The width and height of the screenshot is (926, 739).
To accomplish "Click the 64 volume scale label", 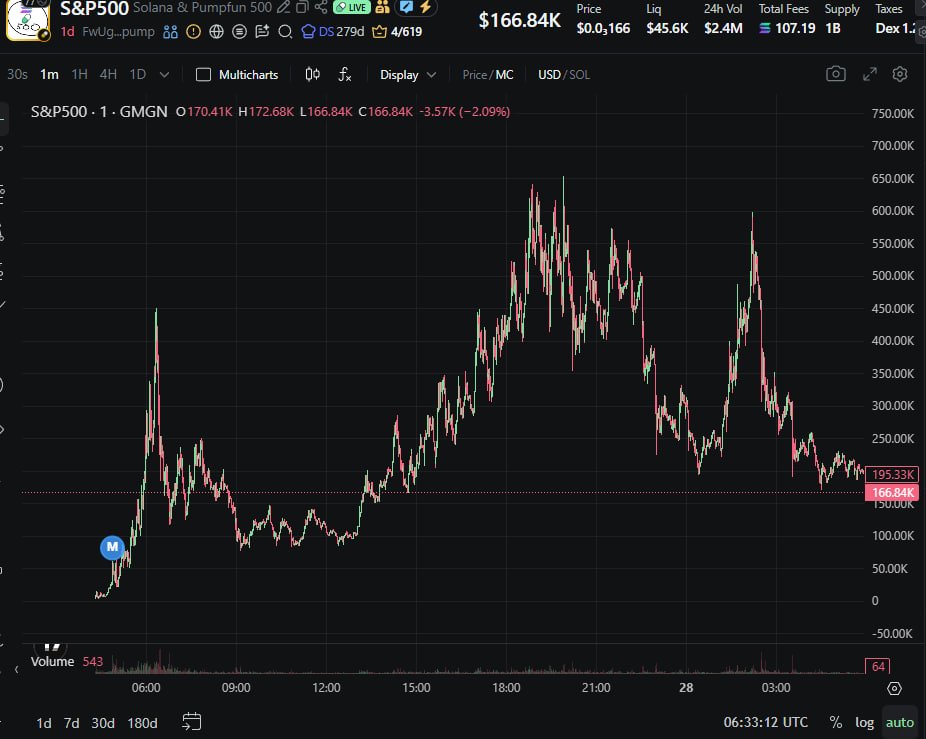I will [878, 666].
